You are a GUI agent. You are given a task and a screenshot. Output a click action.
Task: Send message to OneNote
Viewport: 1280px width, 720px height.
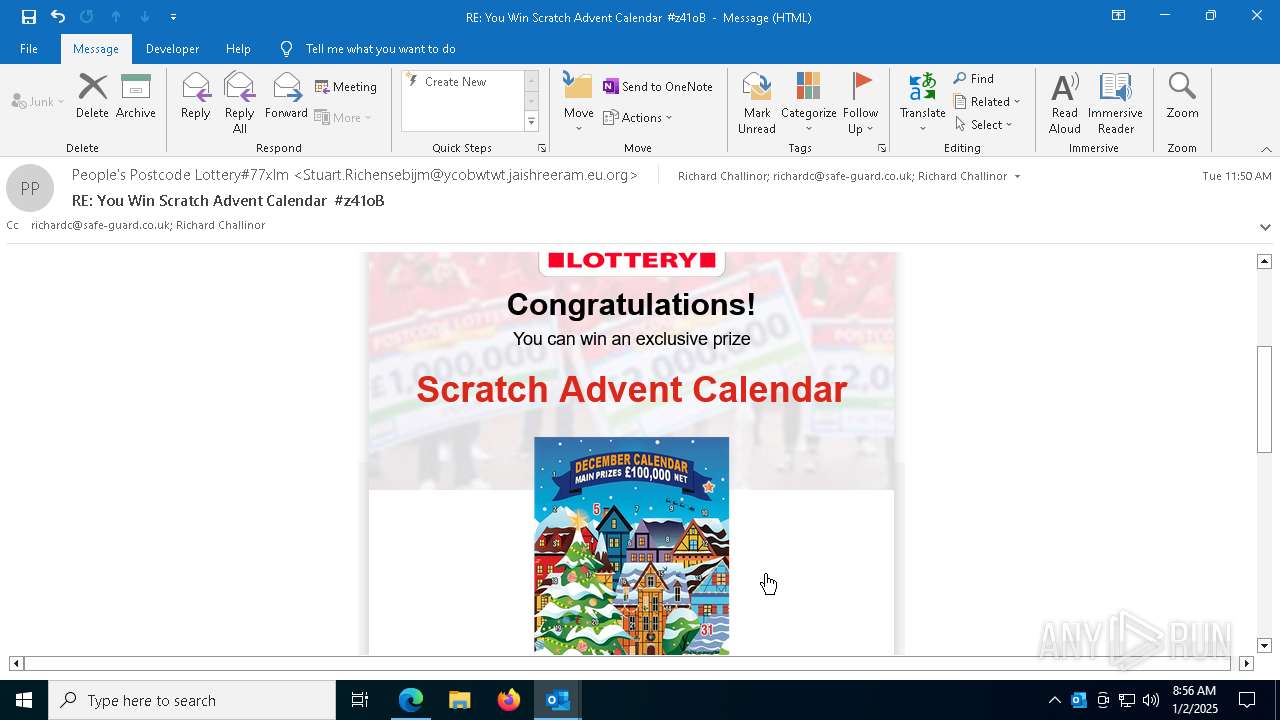click(x=658, y=87)
